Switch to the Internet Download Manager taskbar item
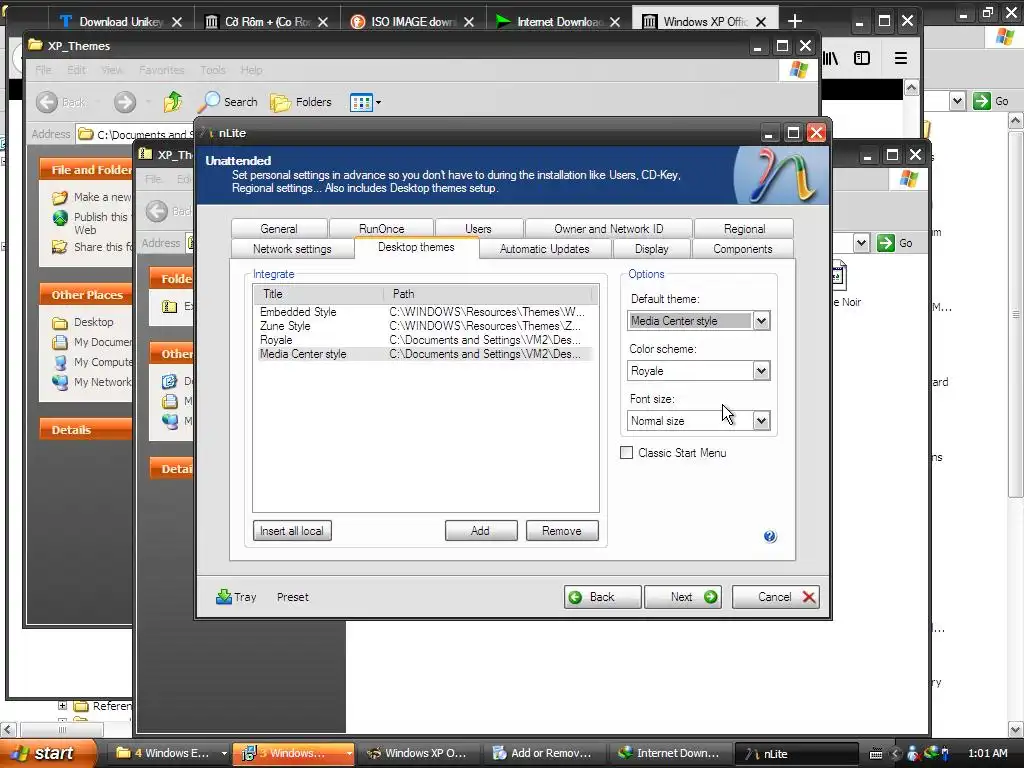This screenshot has height=768, width=1024. (669, 753)
